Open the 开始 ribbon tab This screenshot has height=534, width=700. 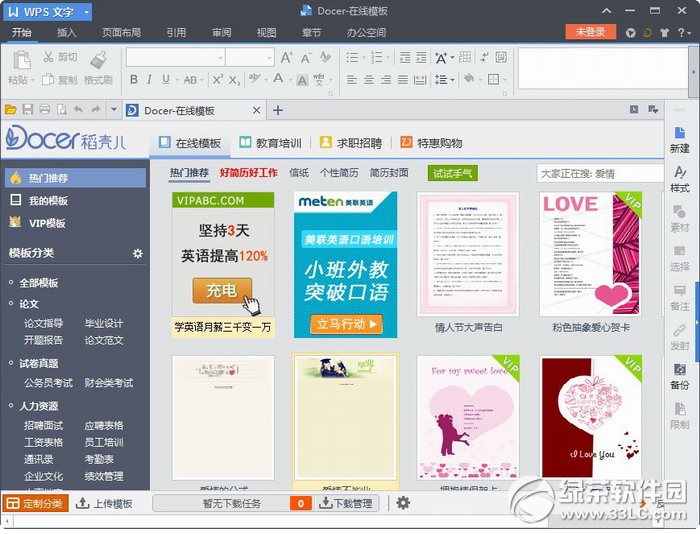[x=22, y=32]
